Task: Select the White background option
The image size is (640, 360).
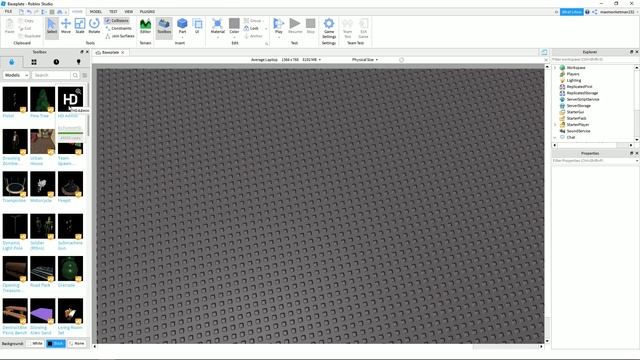Action: pos(35,343)
